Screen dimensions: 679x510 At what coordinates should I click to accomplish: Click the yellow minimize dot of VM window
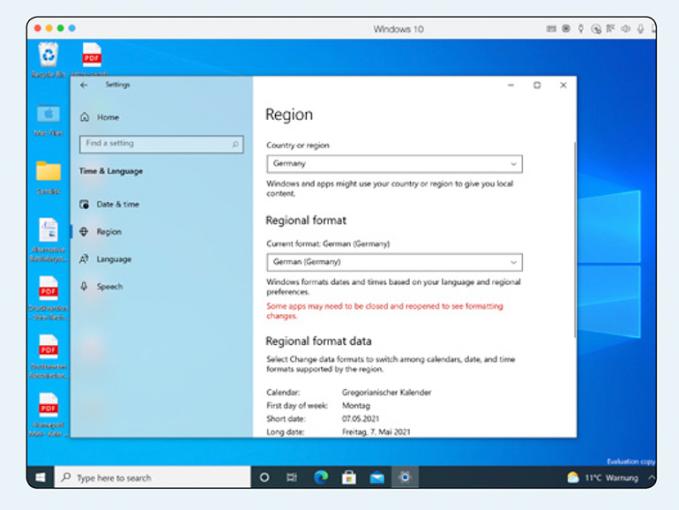point(49,28)
